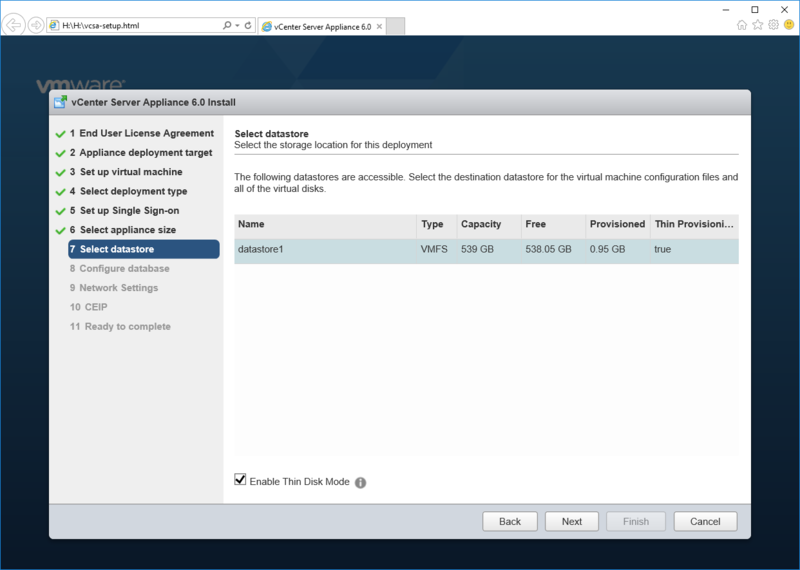Go to step 6 Select appliance size
Image resolution: width=800 pixels, height=570 pixels.
tap(123, 230)
